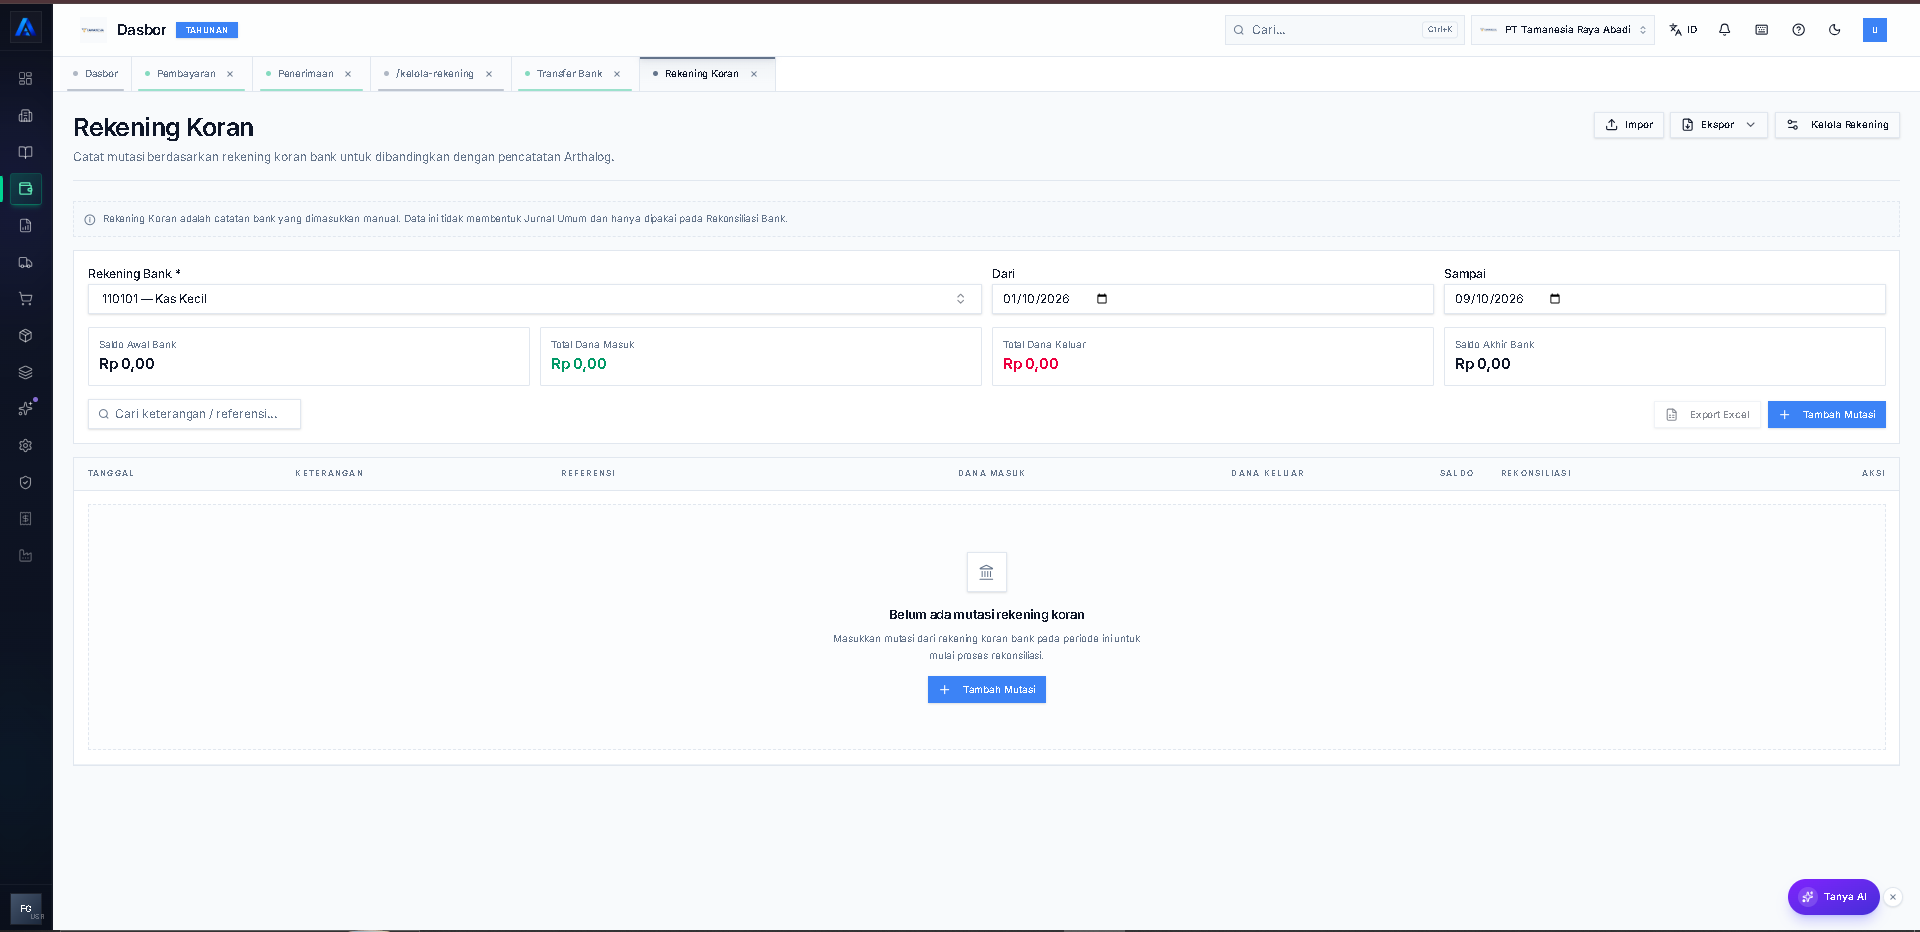
Task: Switch to the Transfer Bank tab
Action: coord(569,74)
